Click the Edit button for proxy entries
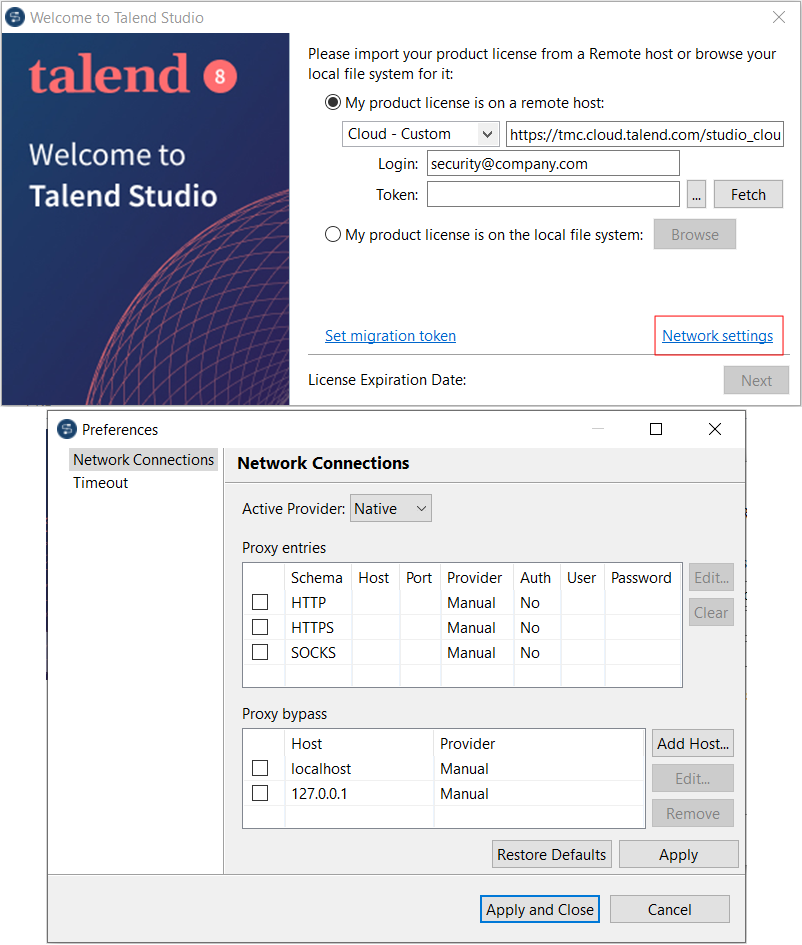 711,577
